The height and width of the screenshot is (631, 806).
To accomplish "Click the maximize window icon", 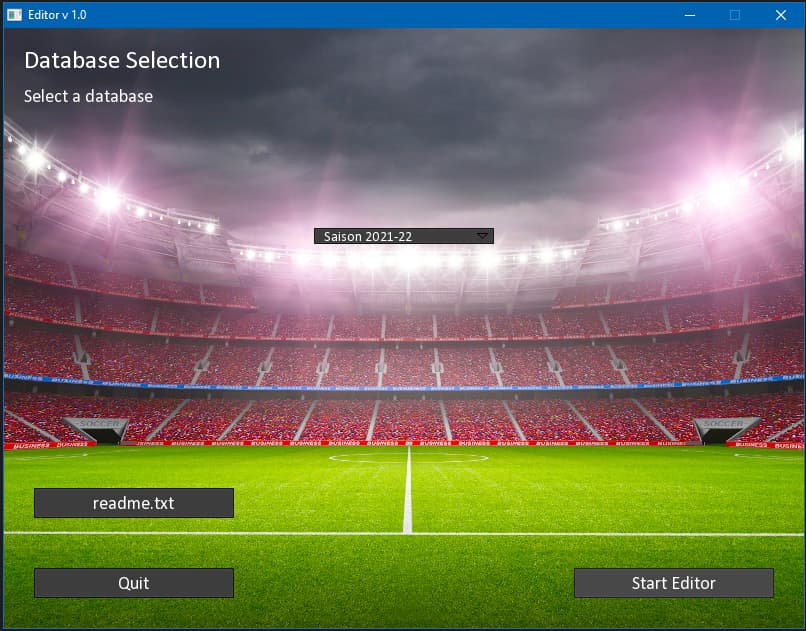I will (735, 15).
